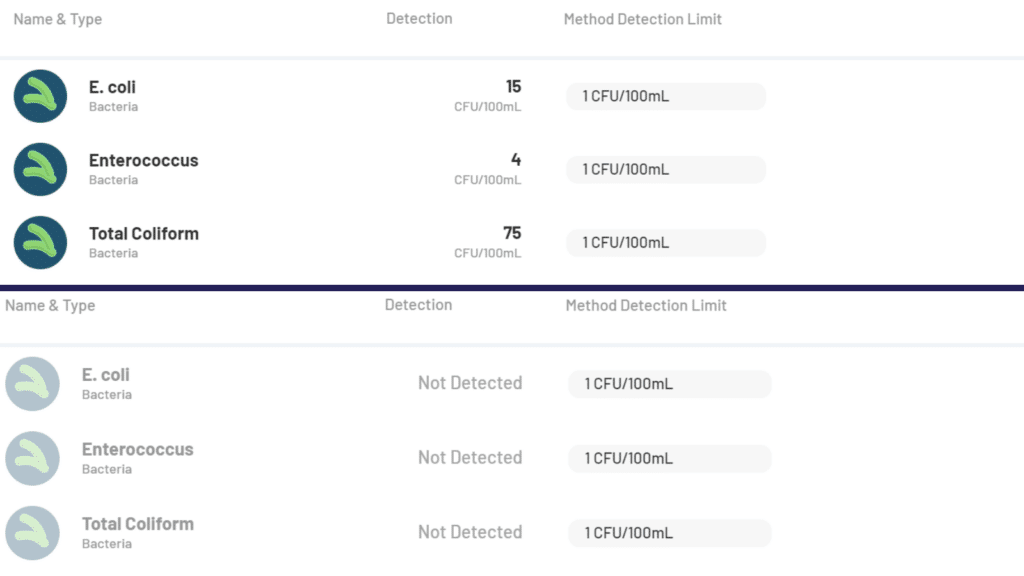Image resolution: width=1024 pixels, height=576 pixels.
Task: Click the bottom Method Detection Limit header
Action: 646,305
